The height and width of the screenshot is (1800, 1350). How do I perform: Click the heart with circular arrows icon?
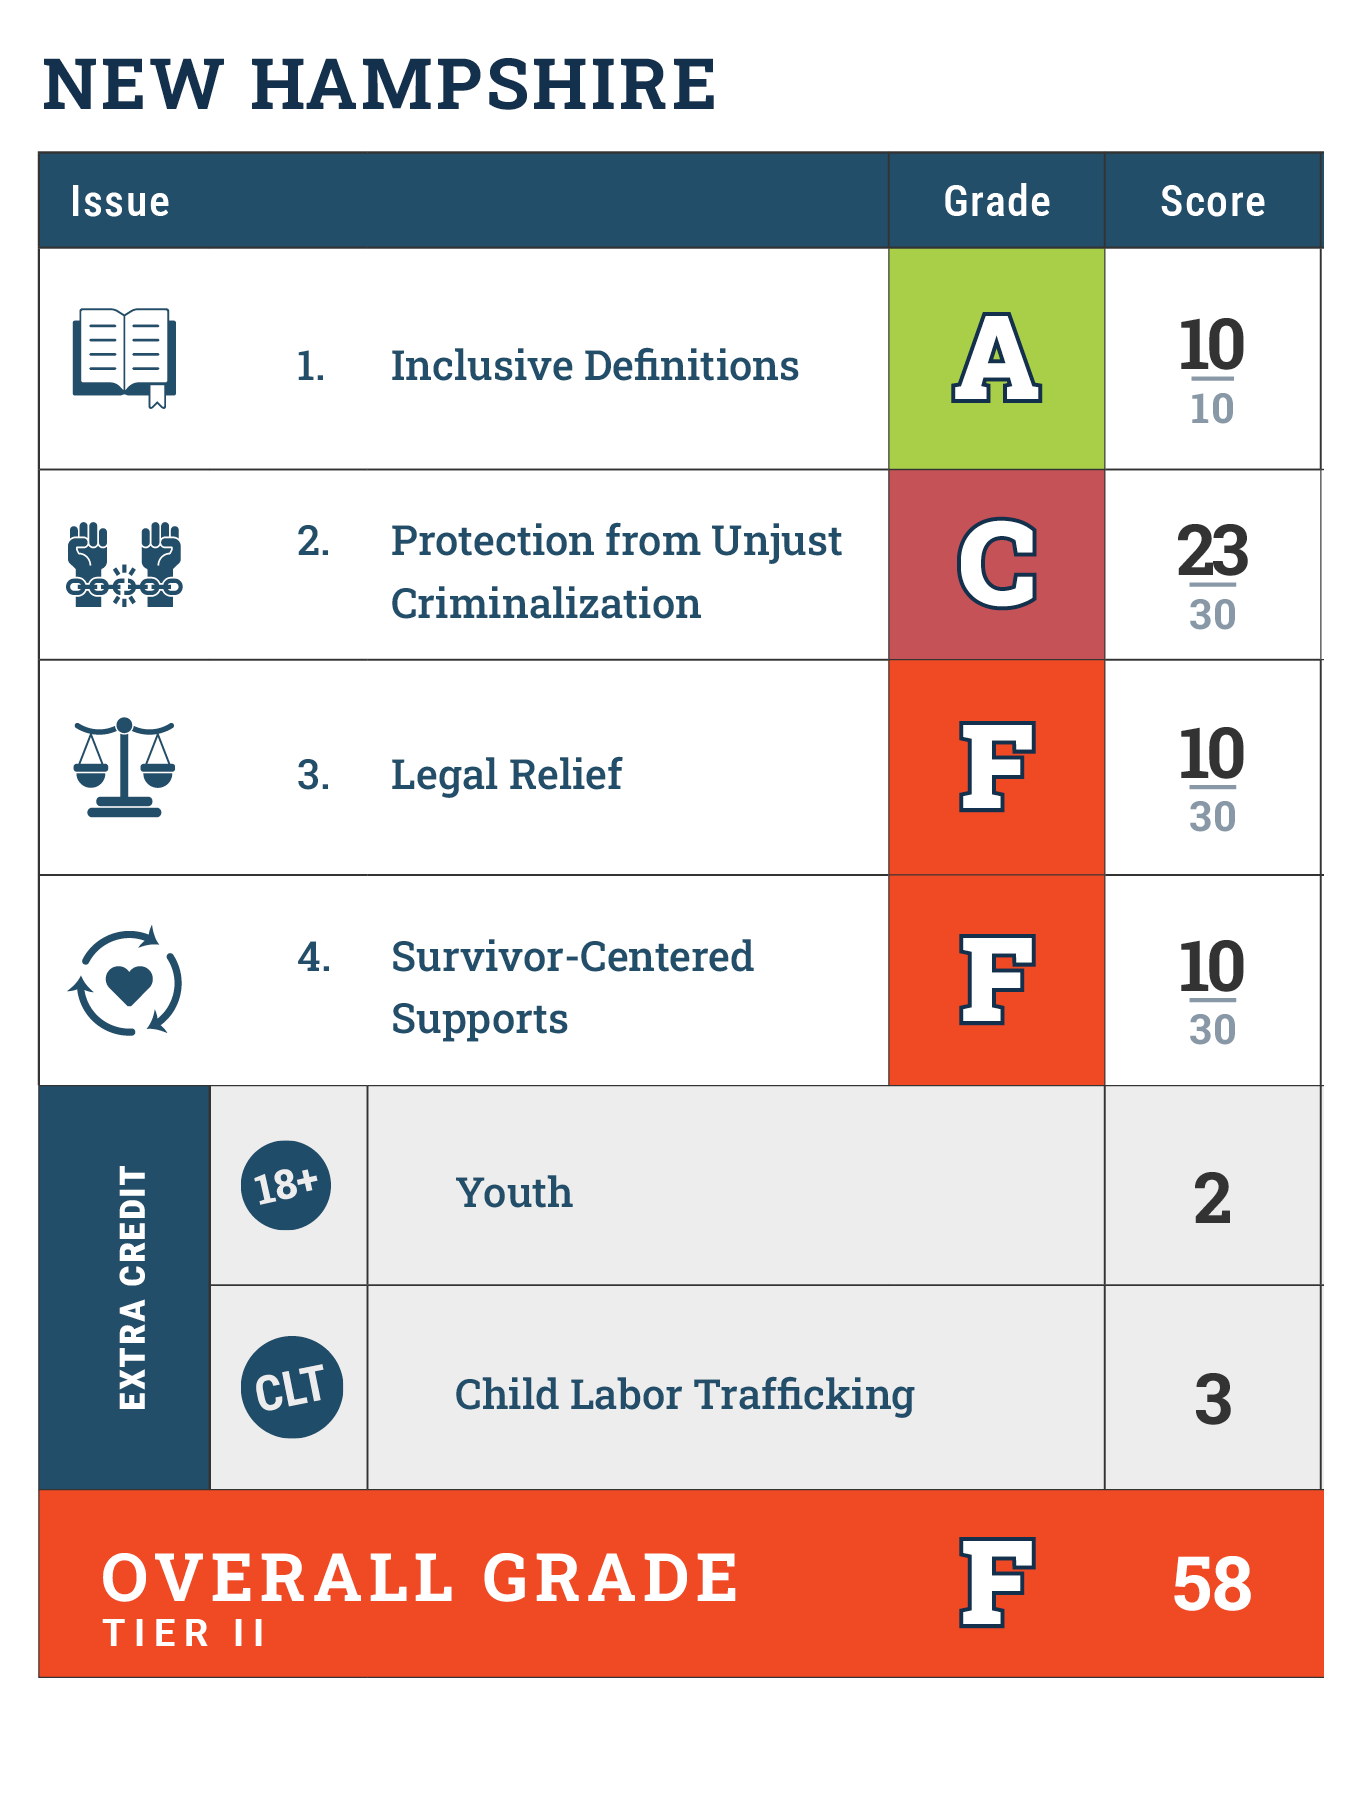(126, 982)
